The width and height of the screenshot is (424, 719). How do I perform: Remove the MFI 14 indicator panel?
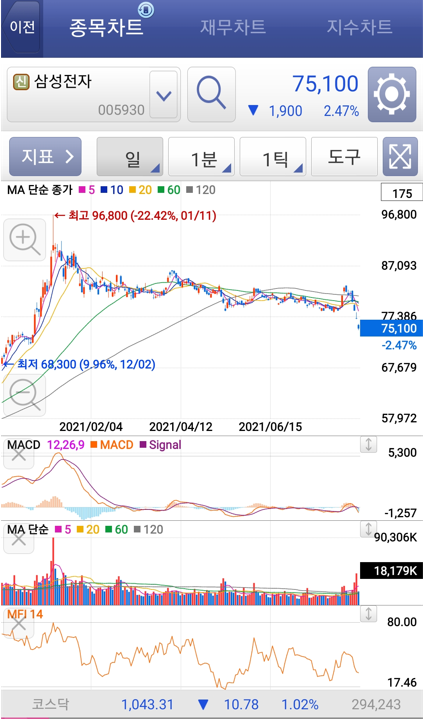click(18, 624)
